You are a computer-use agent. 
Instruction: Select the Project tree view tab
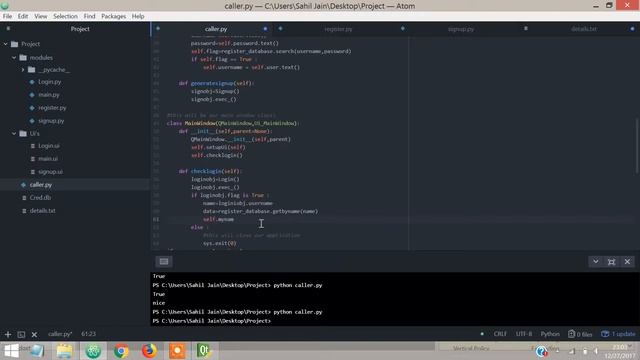point(80,29)
